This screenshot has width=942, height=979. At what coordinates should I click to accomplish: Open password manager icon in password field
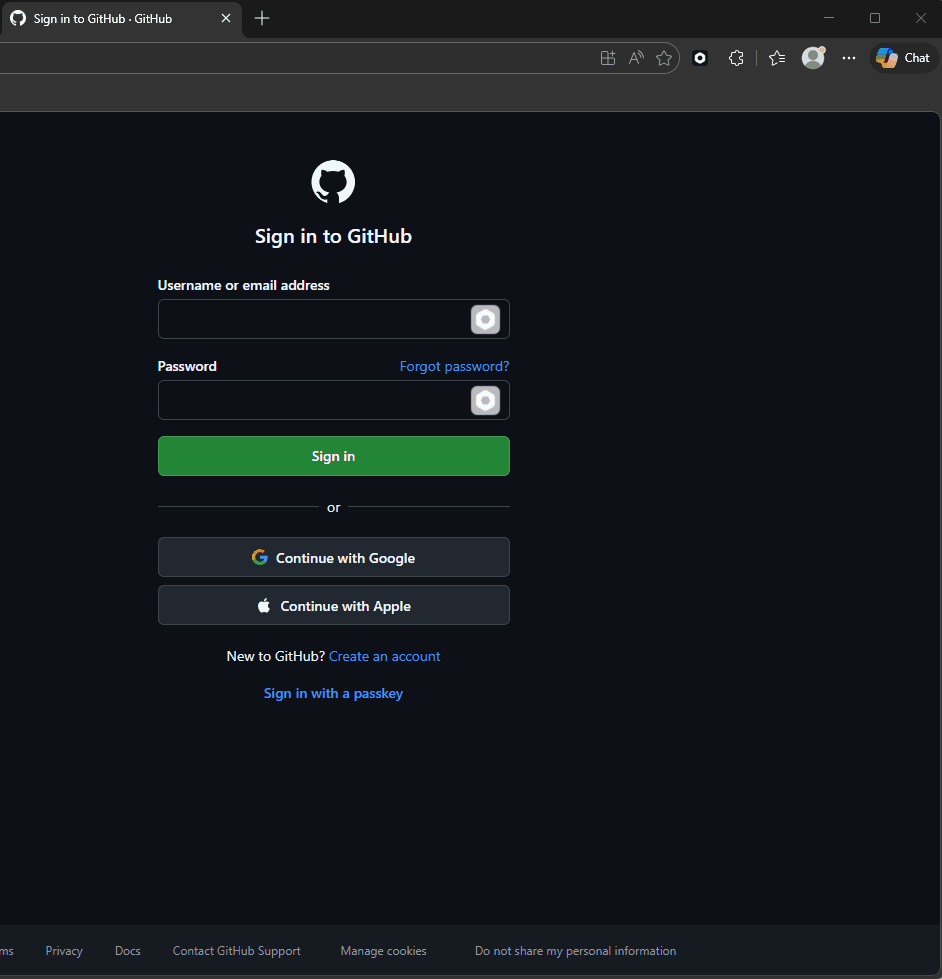[485, 400]
